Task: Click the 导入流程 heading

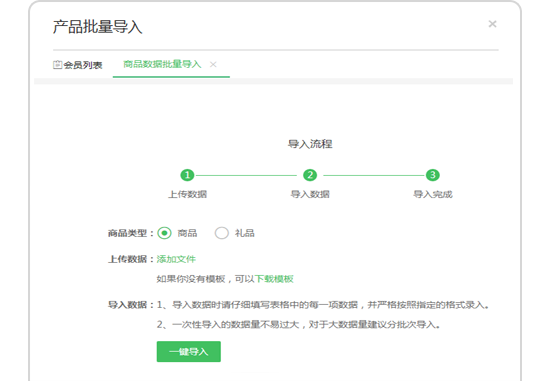Action: click(310, 144)
